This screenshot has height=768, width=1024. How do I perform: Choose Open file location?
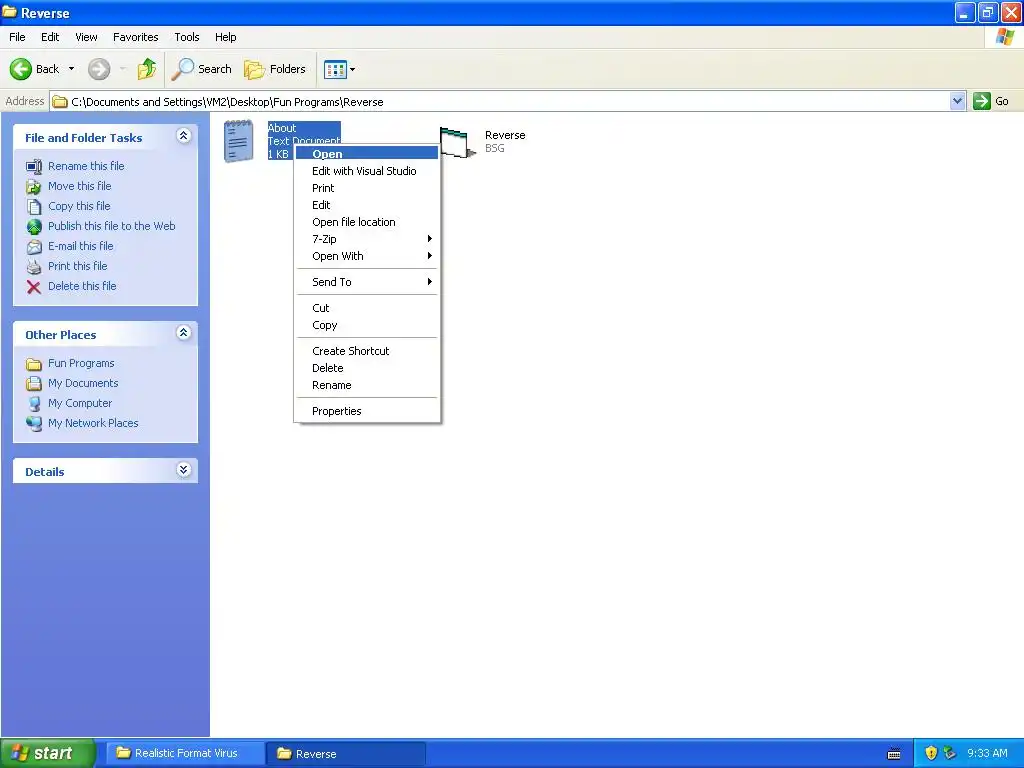coord(367,222)
